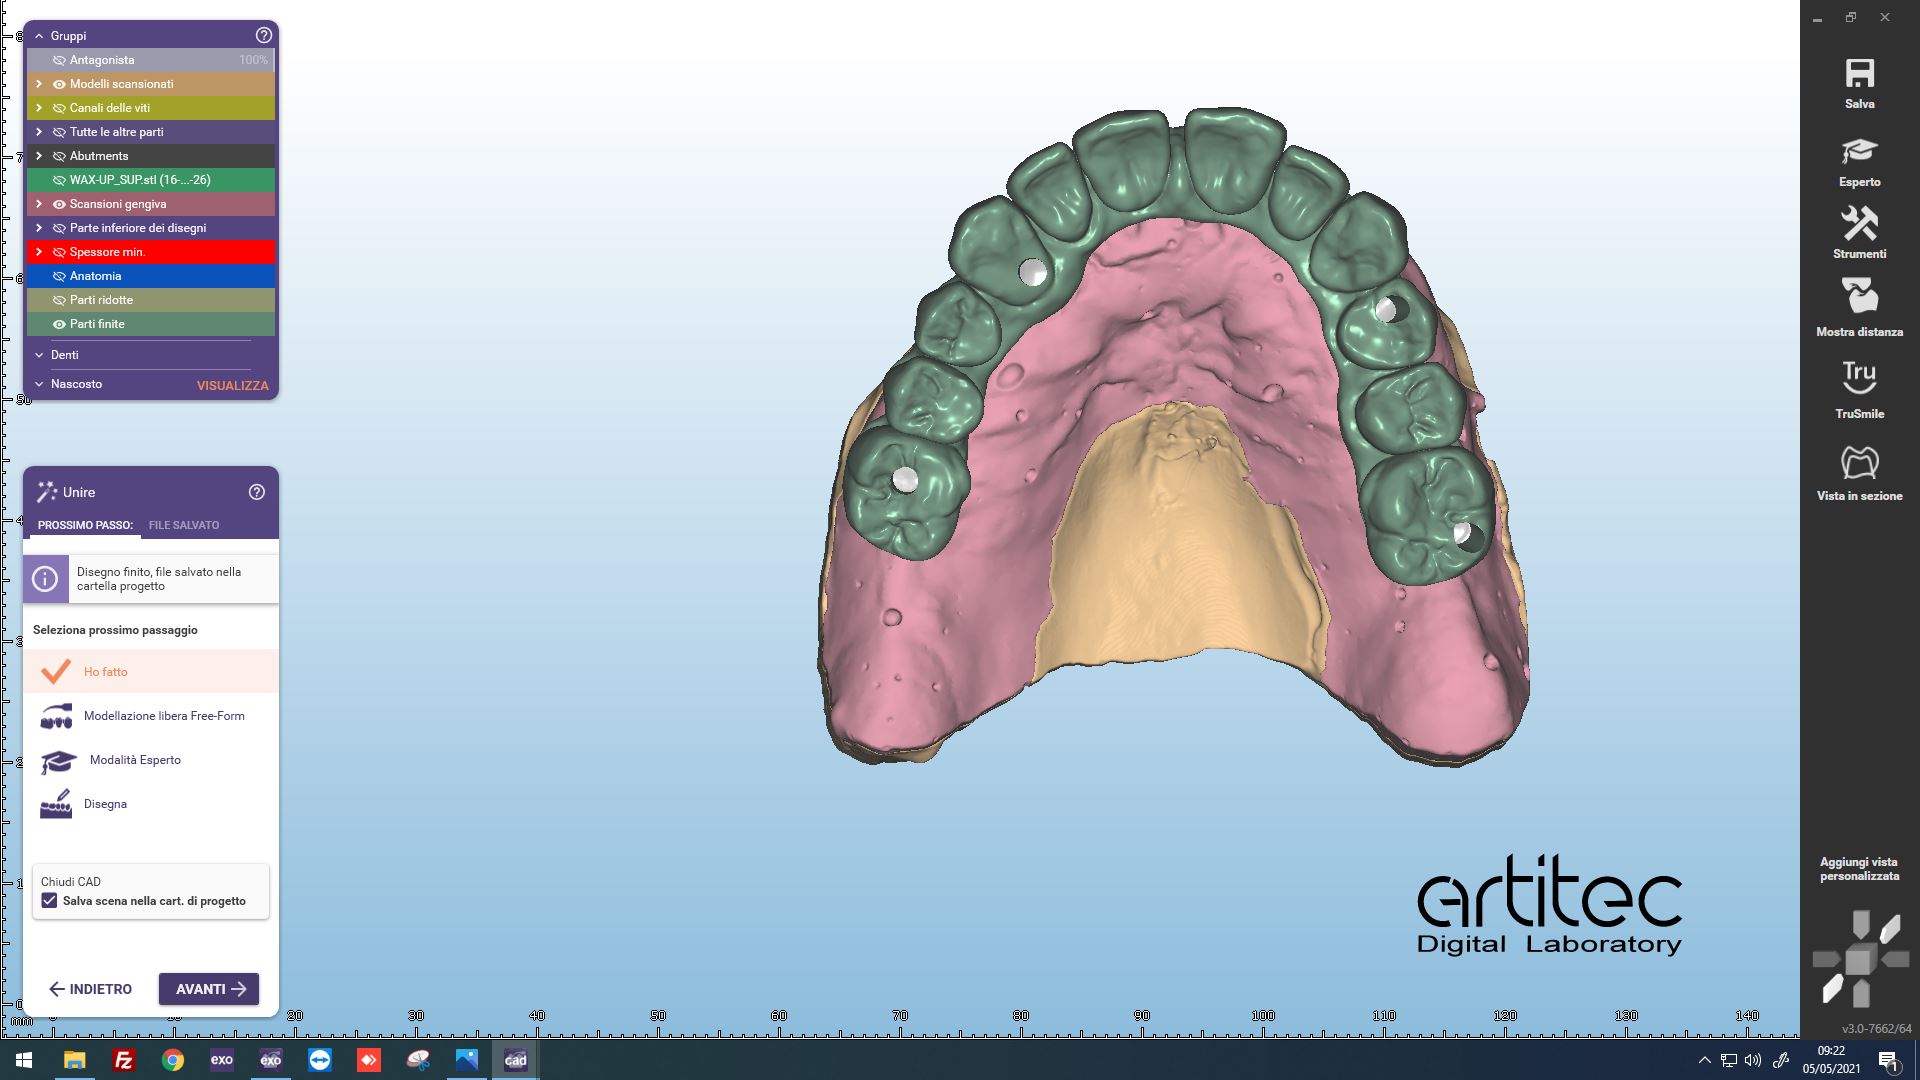Show the hidden Antagonista group
The height and width of the screenshot is (1080, 1920).
coord(59,60)
